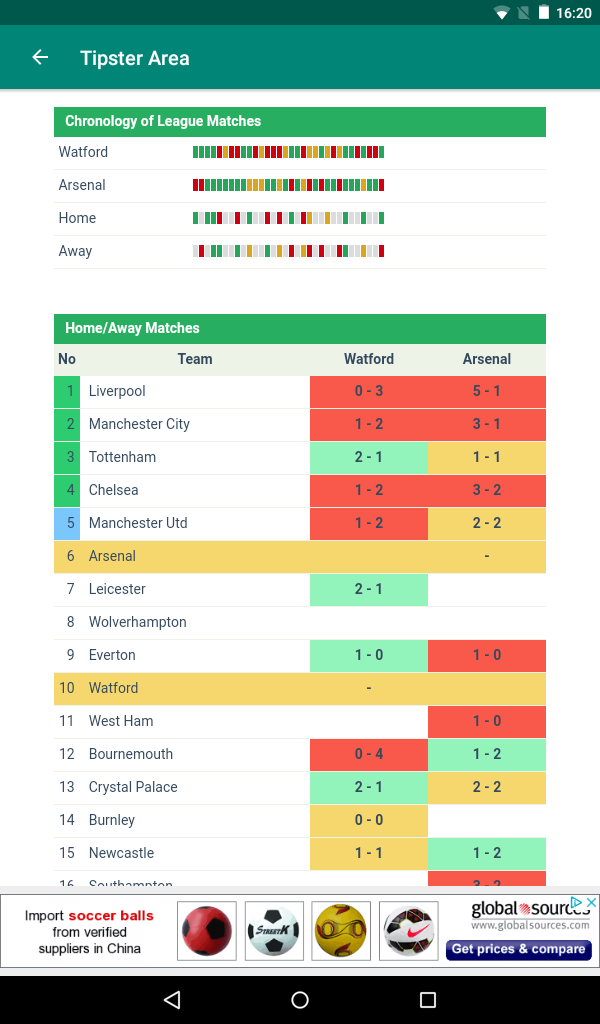Tap the yellow soccer ball thumbnail
This screenshot has height=1024, width=600.
pyautogui.click(x=341, y=931)
